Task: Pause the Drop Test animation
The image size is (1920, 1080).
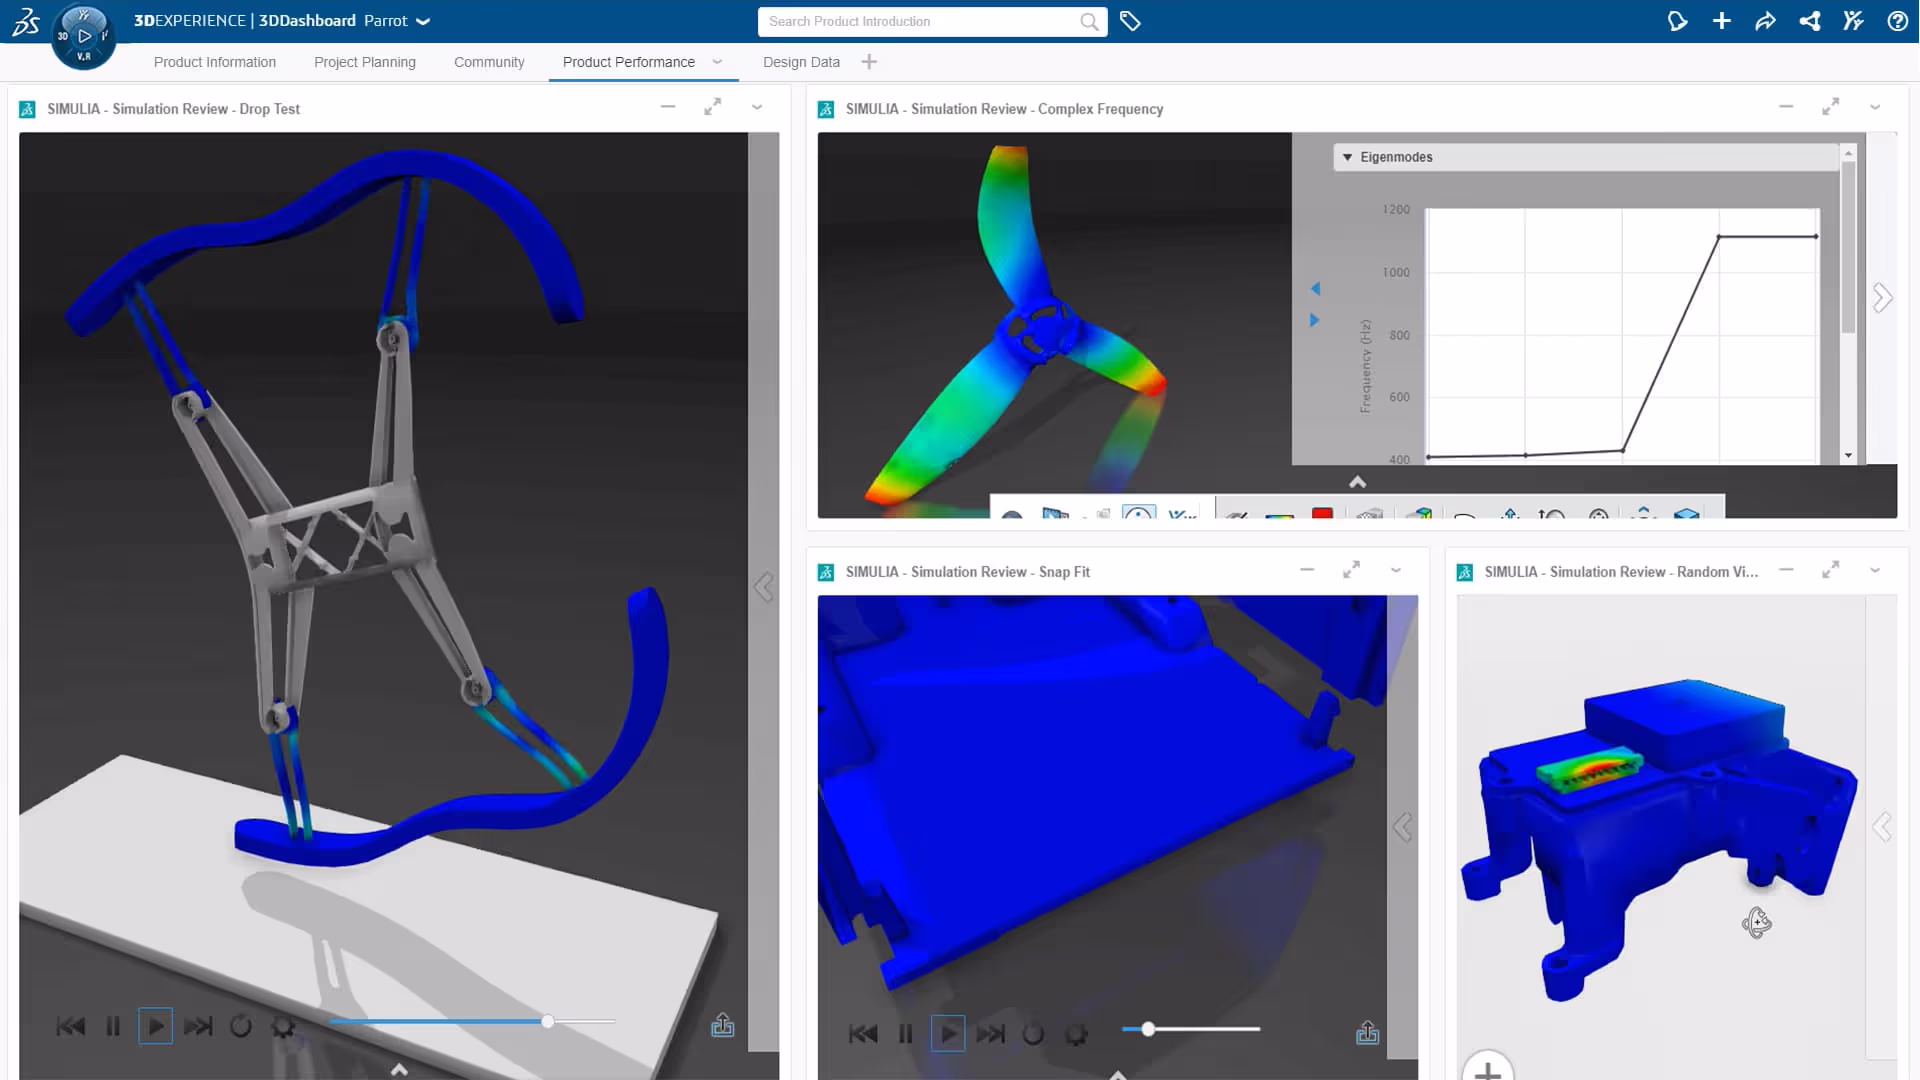Action: (x=113, y=1026)
